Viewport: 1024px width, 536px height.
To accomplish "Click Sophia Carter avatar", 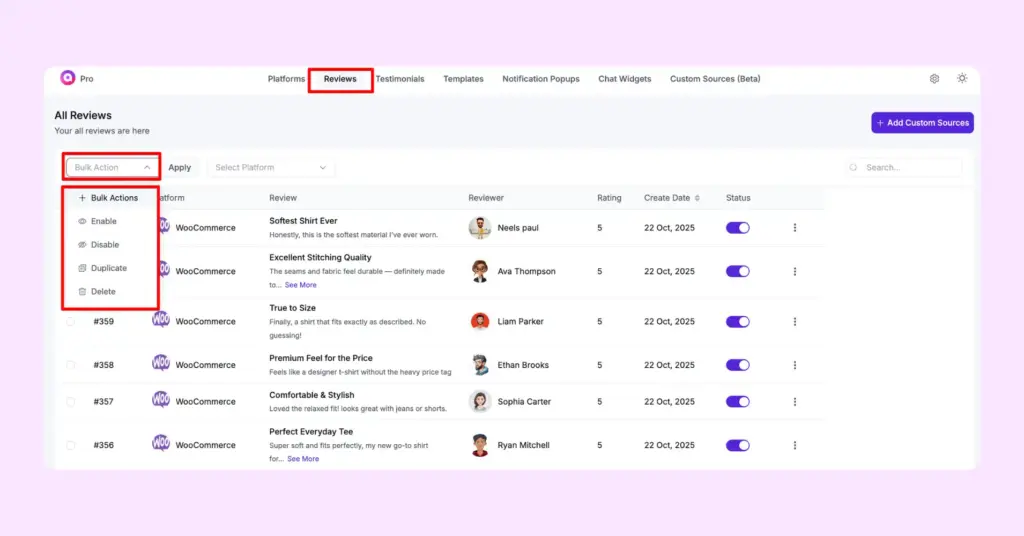I will [x=480, y=402].
